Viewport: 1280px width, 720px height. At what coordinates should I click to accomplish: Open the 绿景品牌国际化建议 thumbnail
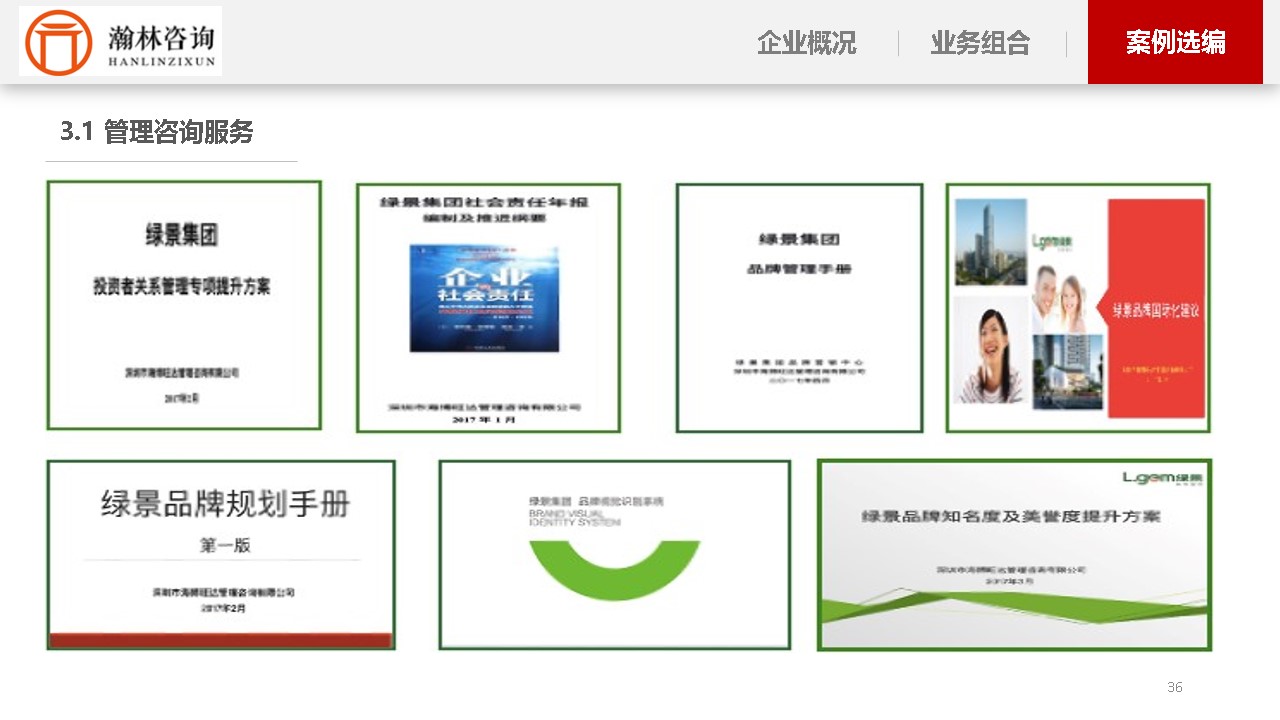(x=1078, y=308)
